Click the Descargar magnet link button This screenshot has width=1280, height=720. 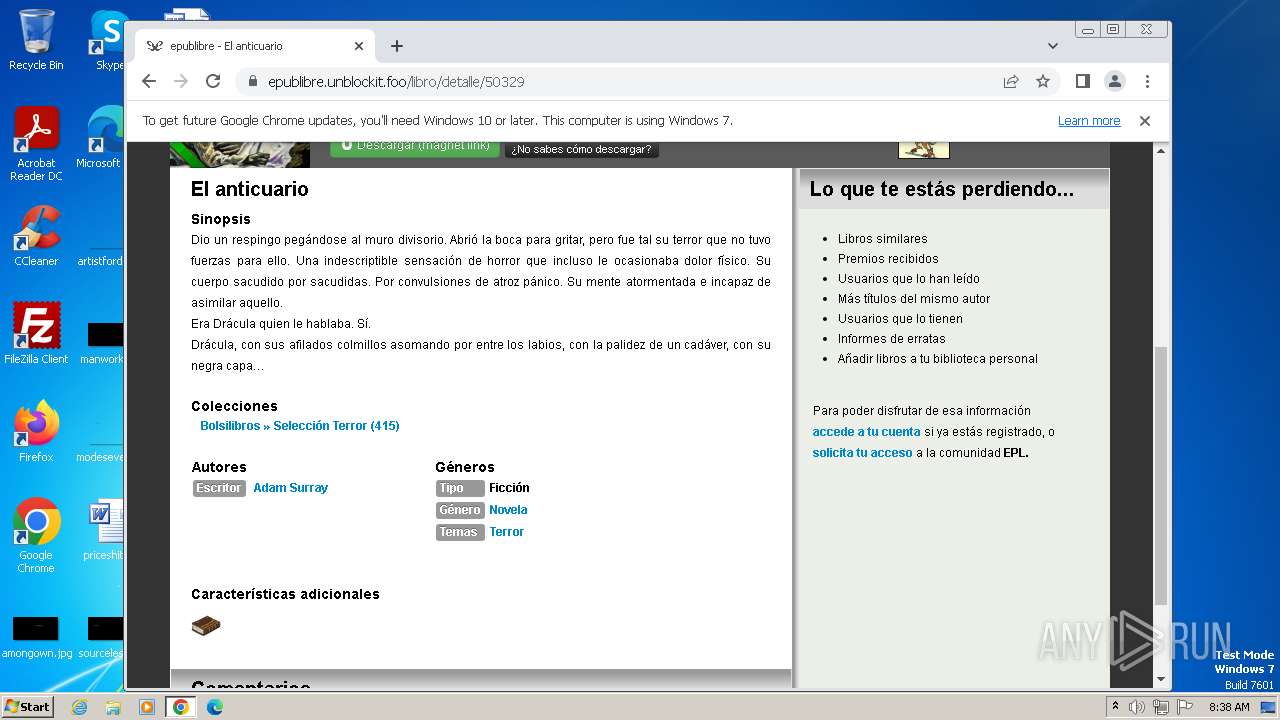(x=415, y=147)
